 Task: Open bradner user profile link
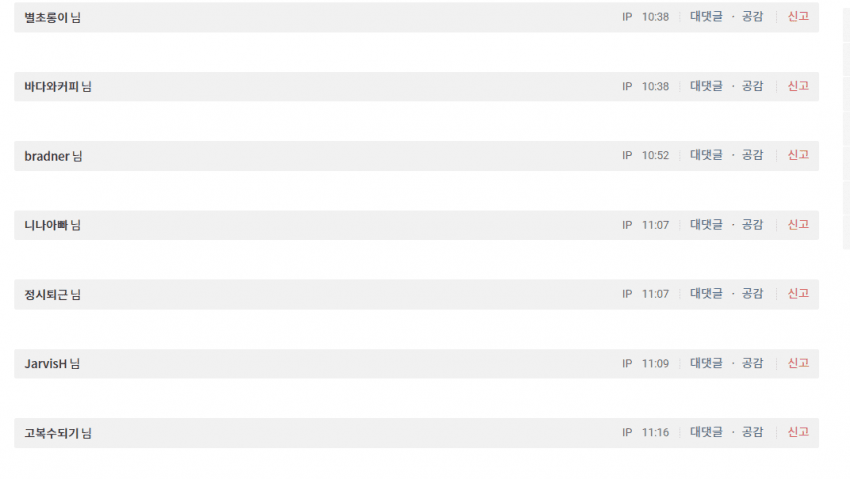point(47,156)
